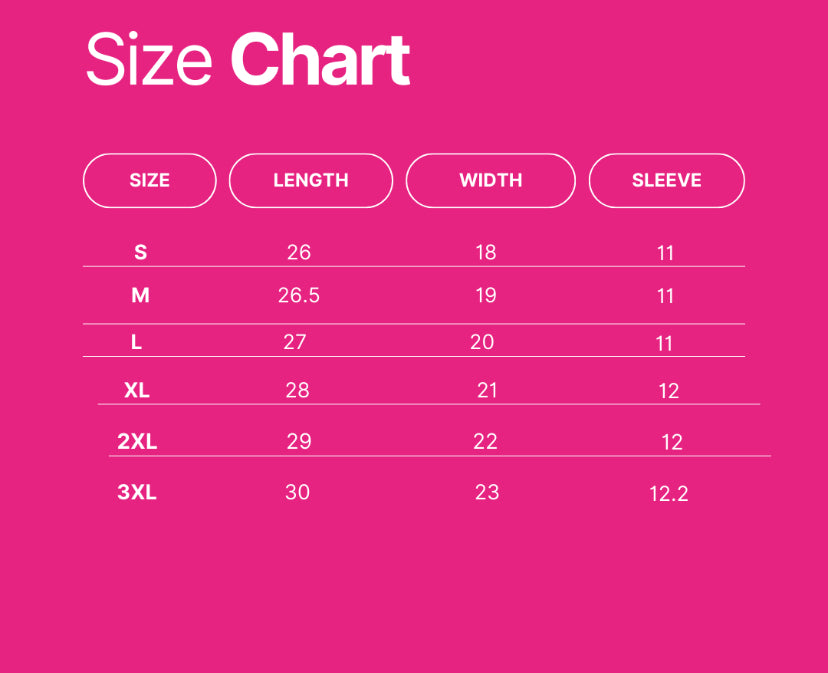The height and width of the screenshot is (673, 828).
Task: Click the 12.2 sleeve value for 3XL
Action: 668,494
